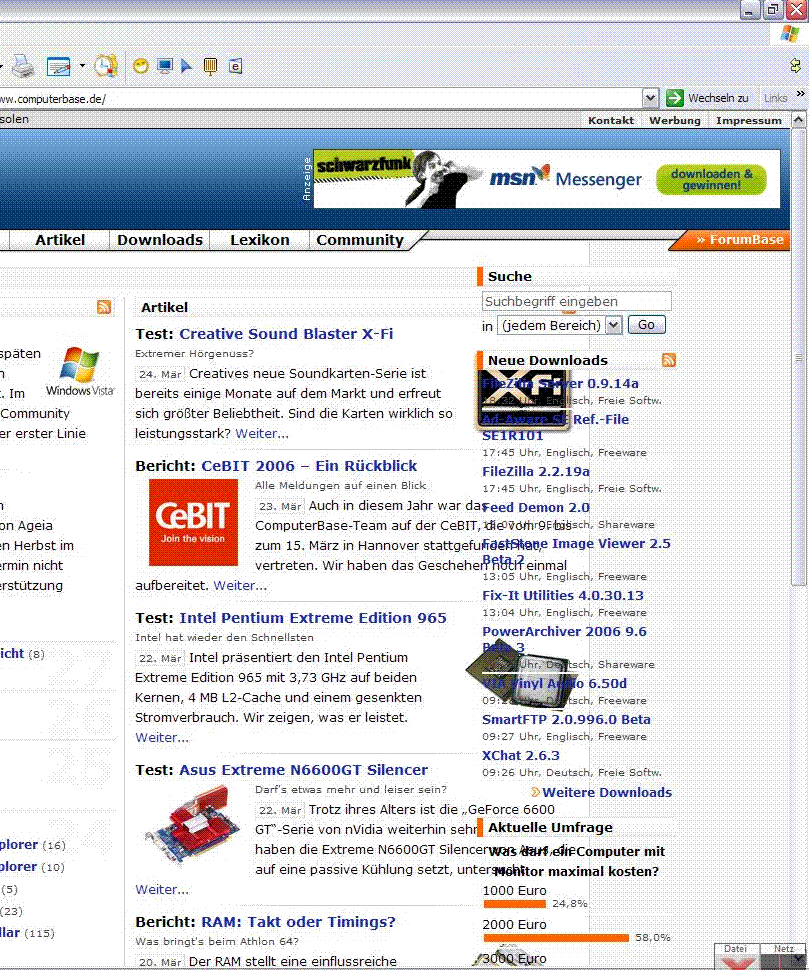Open the Creative Sound Blaster X-Fi article
This screenshot has width=809, height=970.
coord(286,334)
